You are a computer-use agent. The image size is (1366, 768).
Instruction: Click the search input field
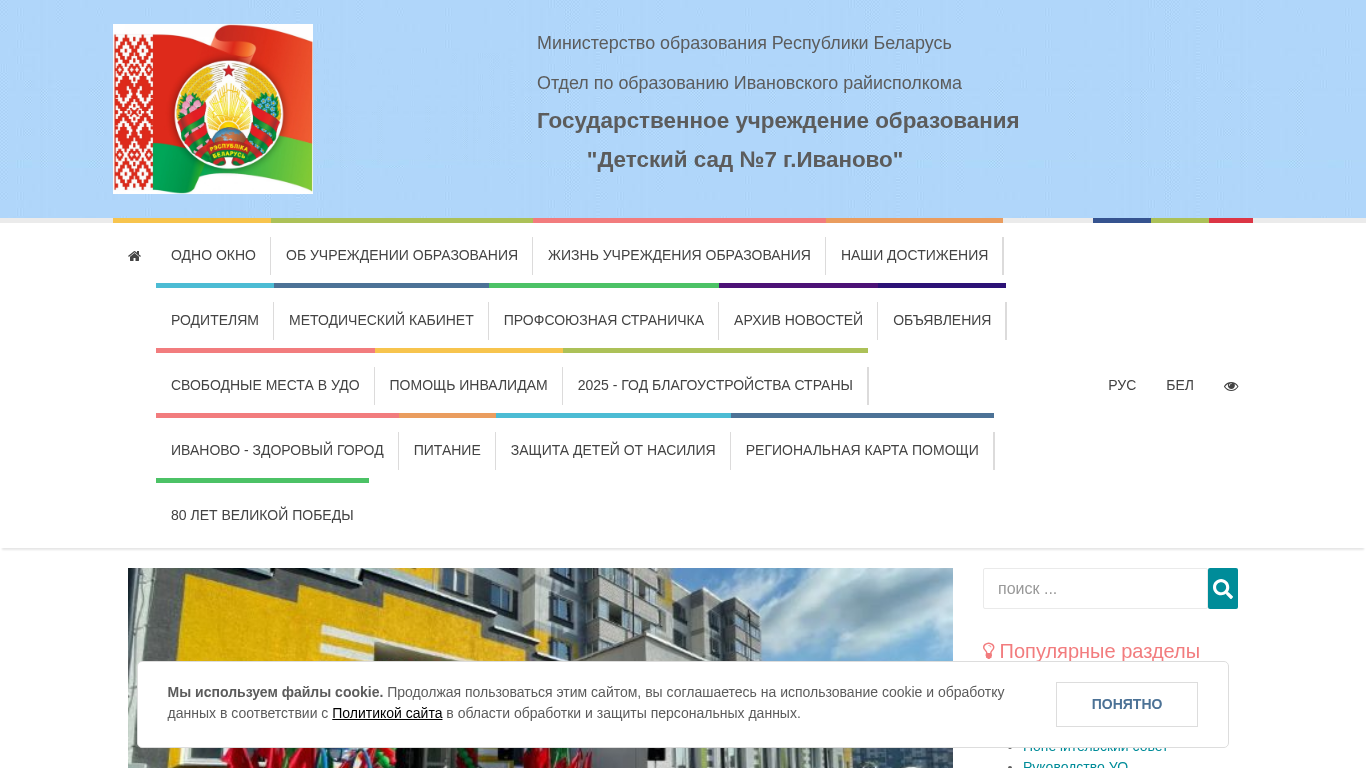[x=1095, y=588]
